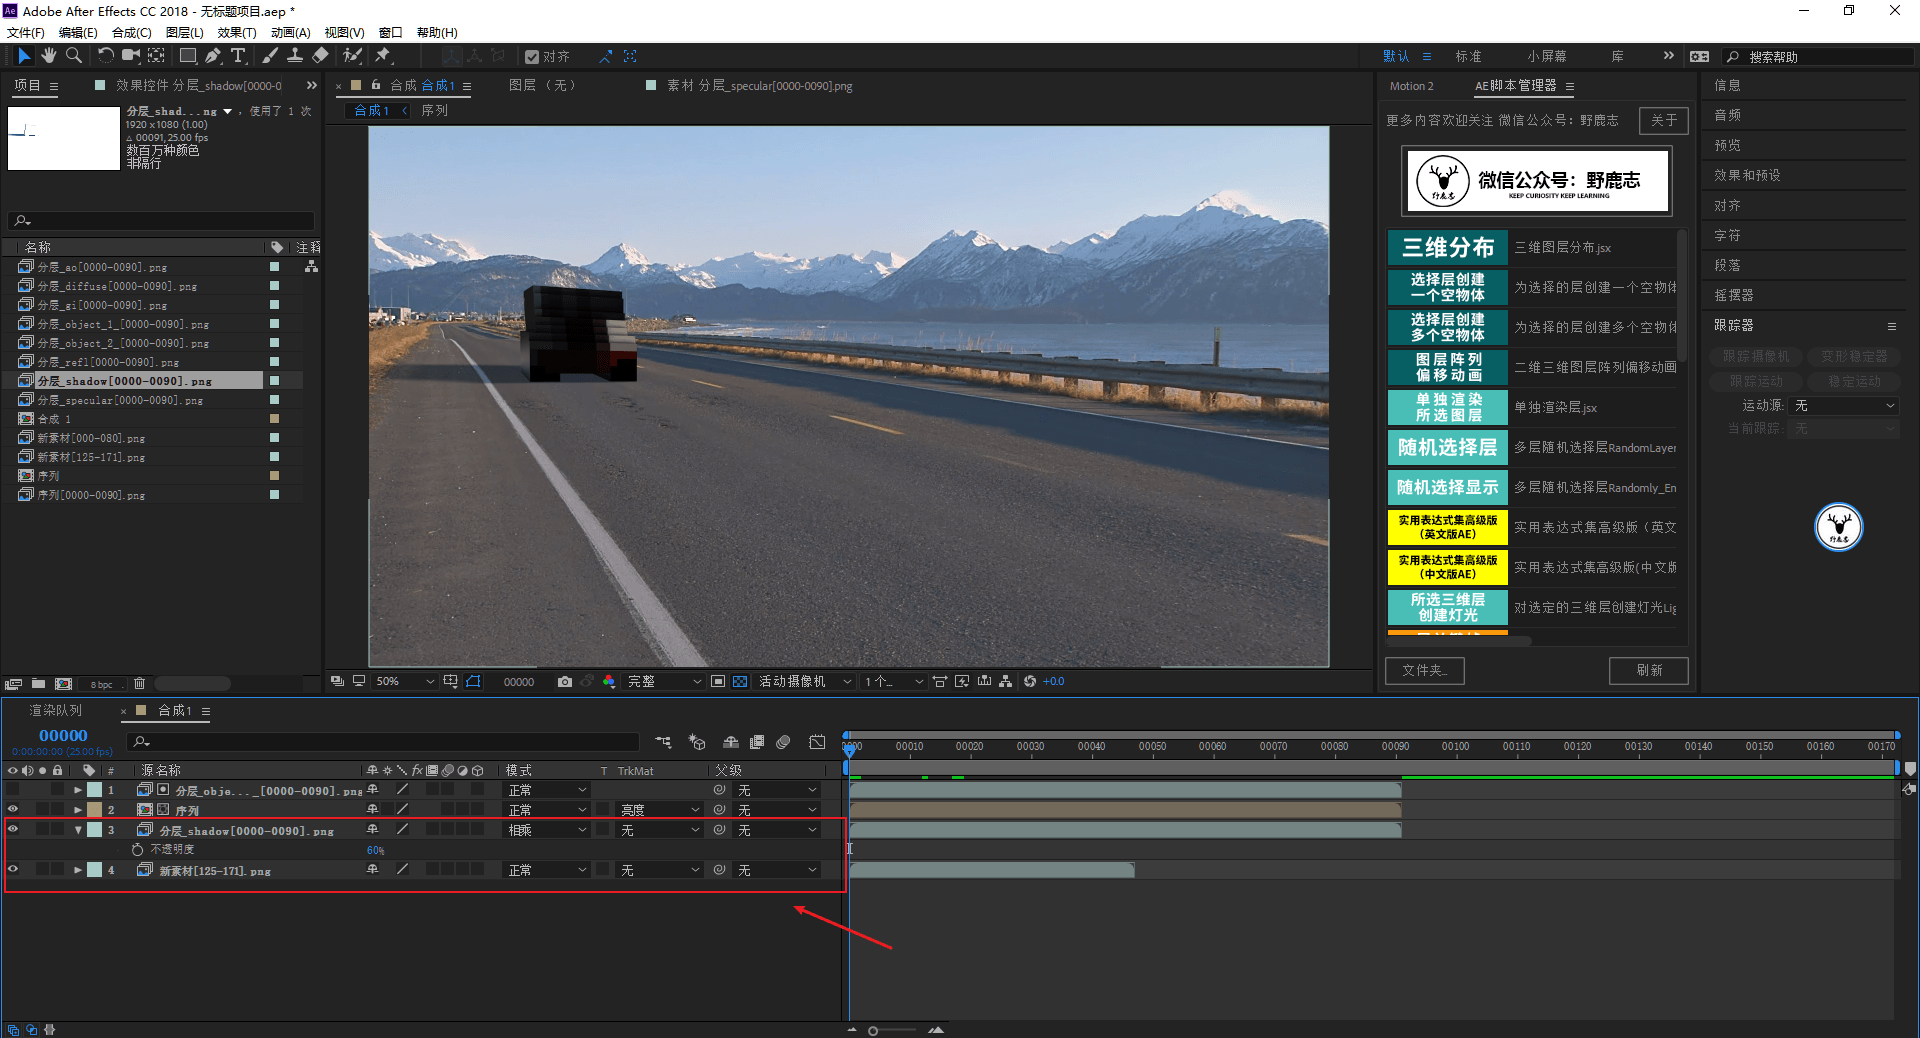The image size is (1920, 1038).
Task: Select the Puppet Pin tool
Action: [383, 56]
